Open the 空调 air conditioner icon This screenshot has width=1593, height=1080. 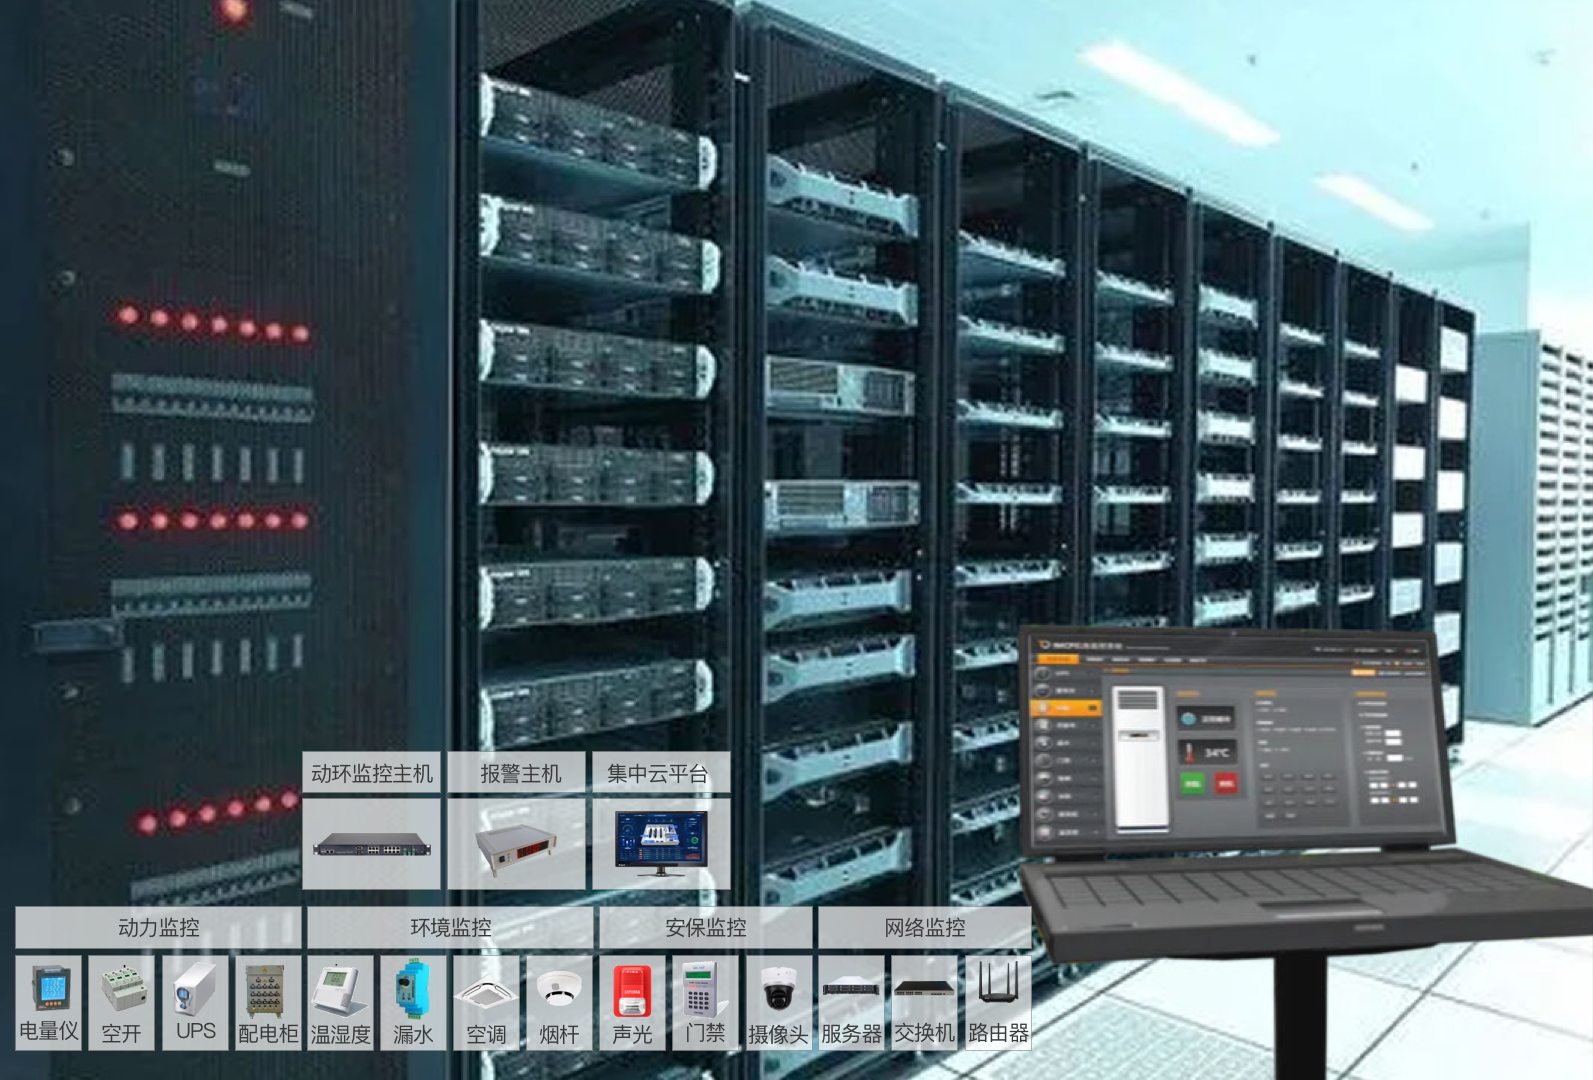486,990
